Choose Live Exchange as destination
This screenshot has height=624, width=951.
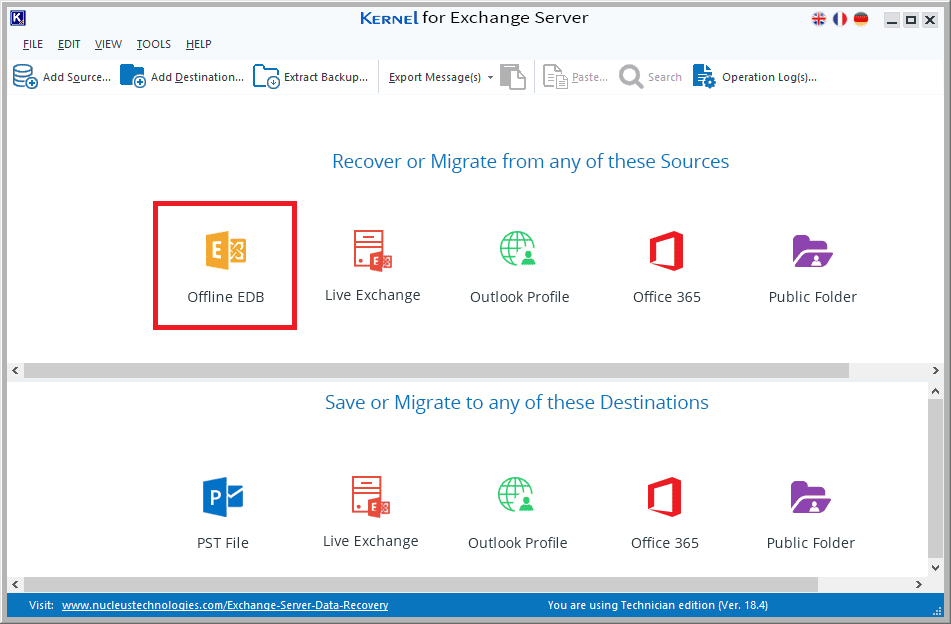tap(371, 512)
